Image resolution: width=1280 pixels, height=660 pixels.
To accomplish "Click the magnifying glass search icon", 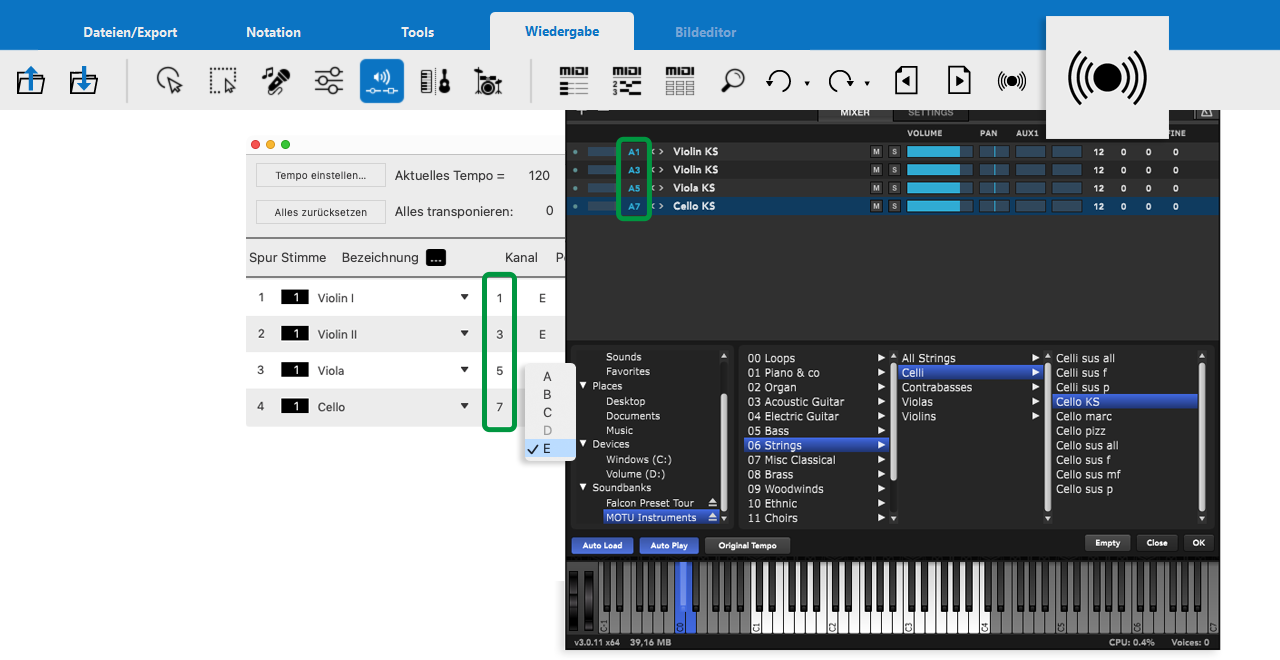I will click(733, 81).
